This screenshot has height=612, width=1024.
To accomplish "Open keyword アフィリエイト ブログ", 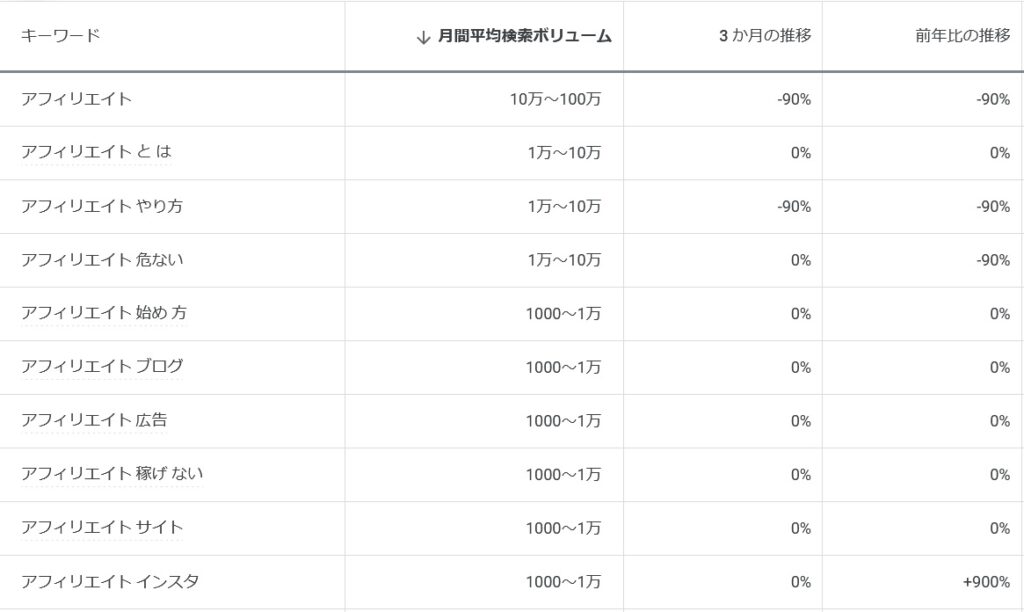I will (x=102, y=367).
